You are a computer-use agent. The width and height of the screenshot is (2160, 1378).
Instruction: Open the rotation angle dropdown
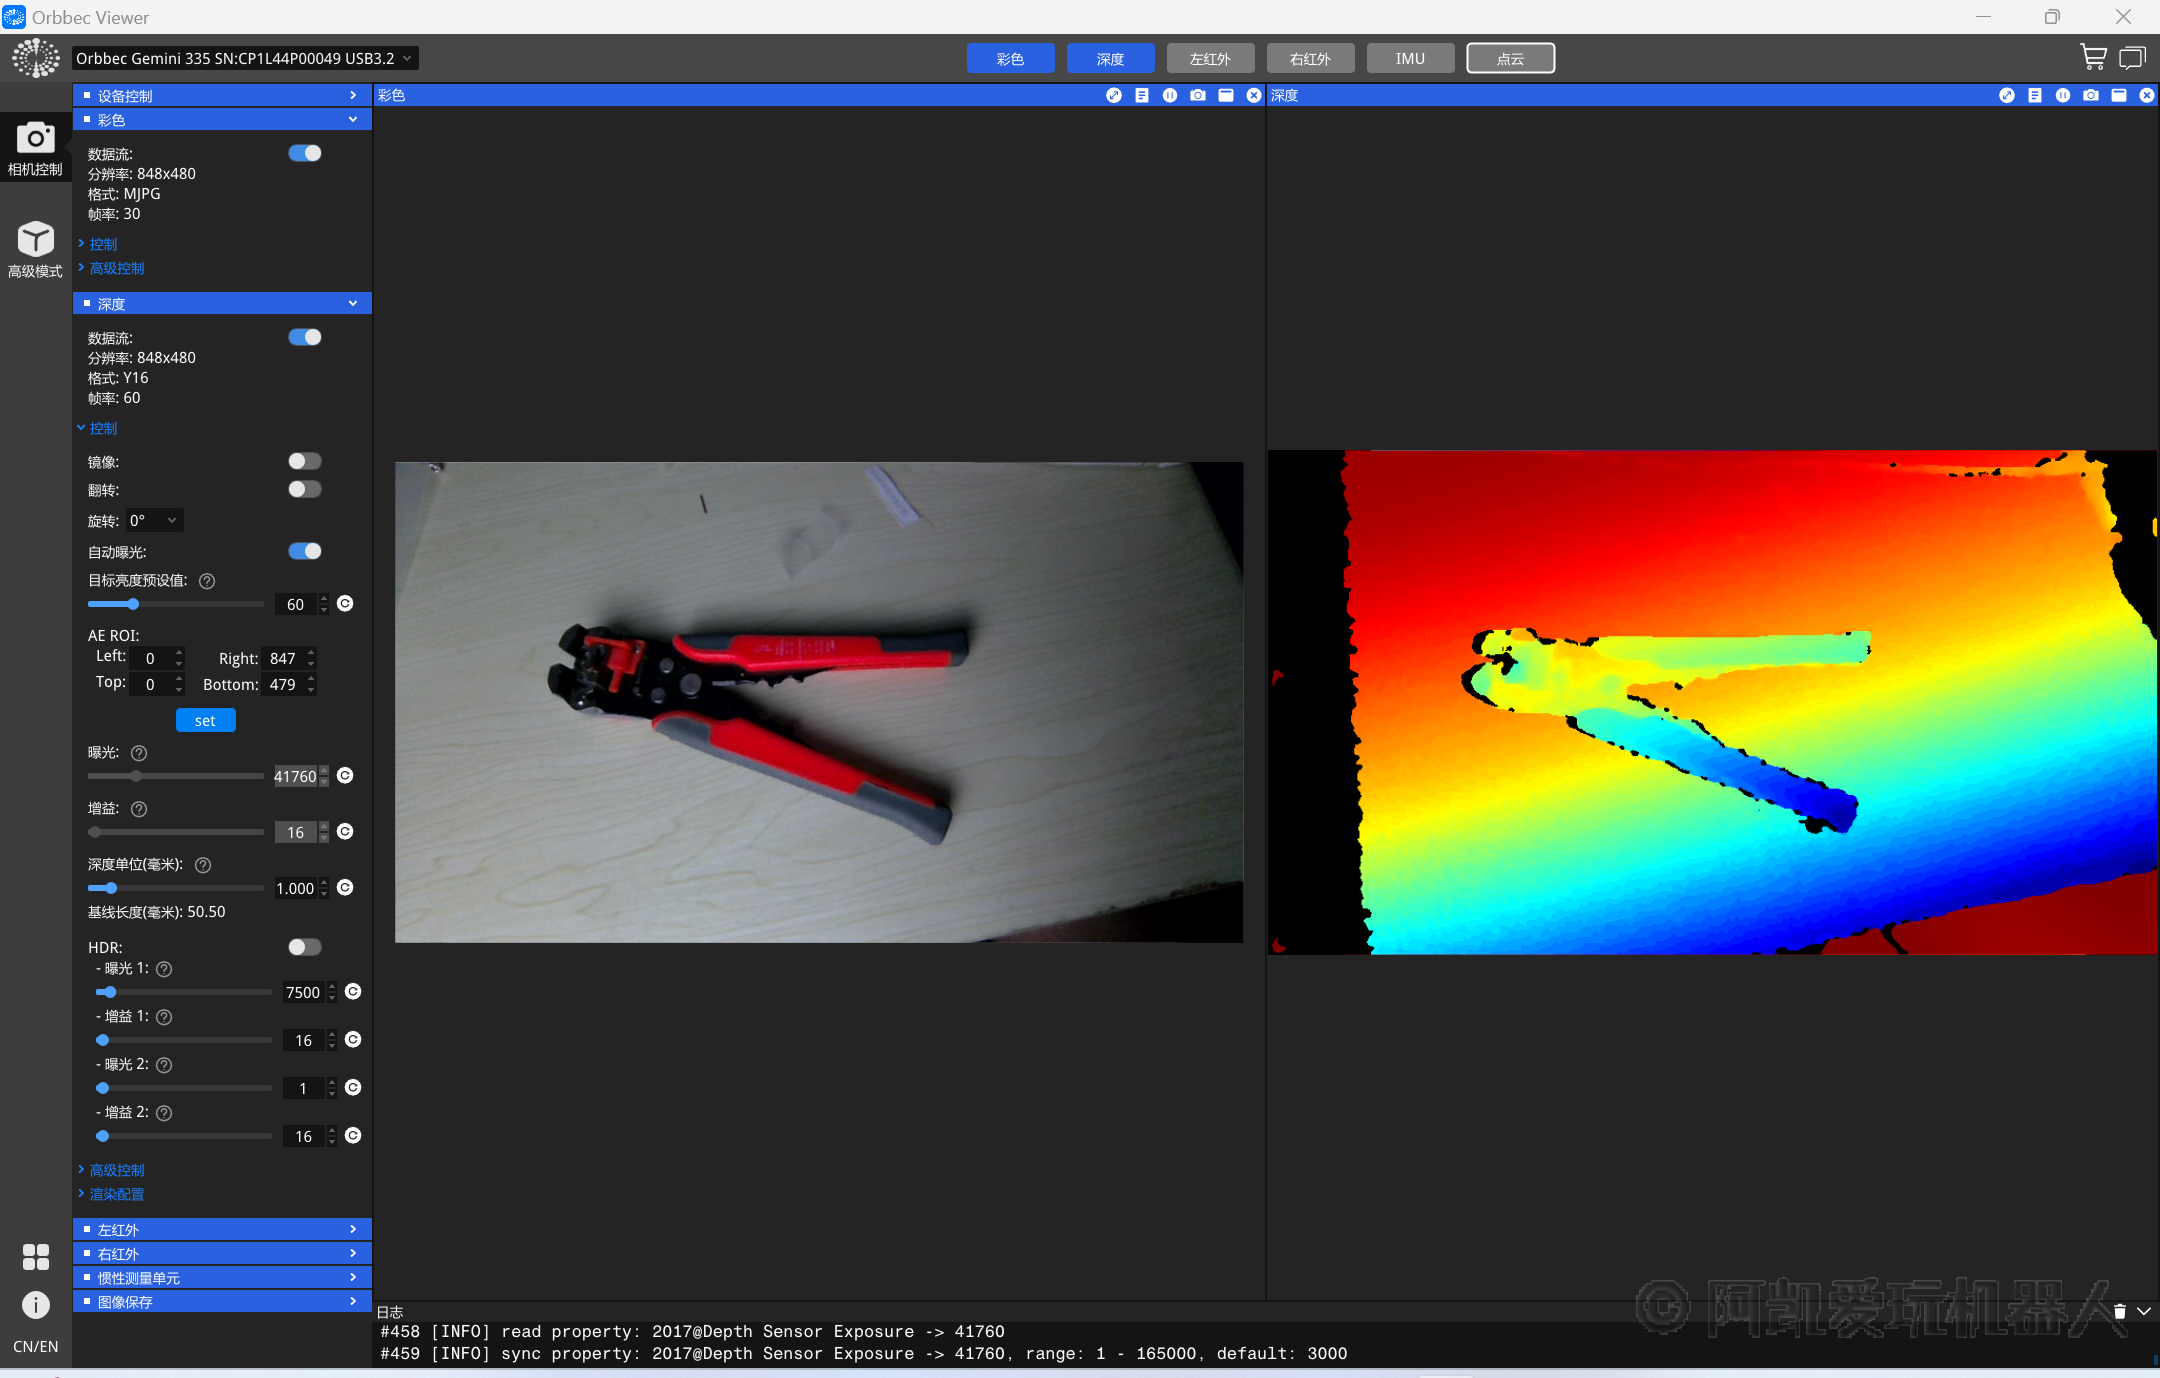pos(155,520)
